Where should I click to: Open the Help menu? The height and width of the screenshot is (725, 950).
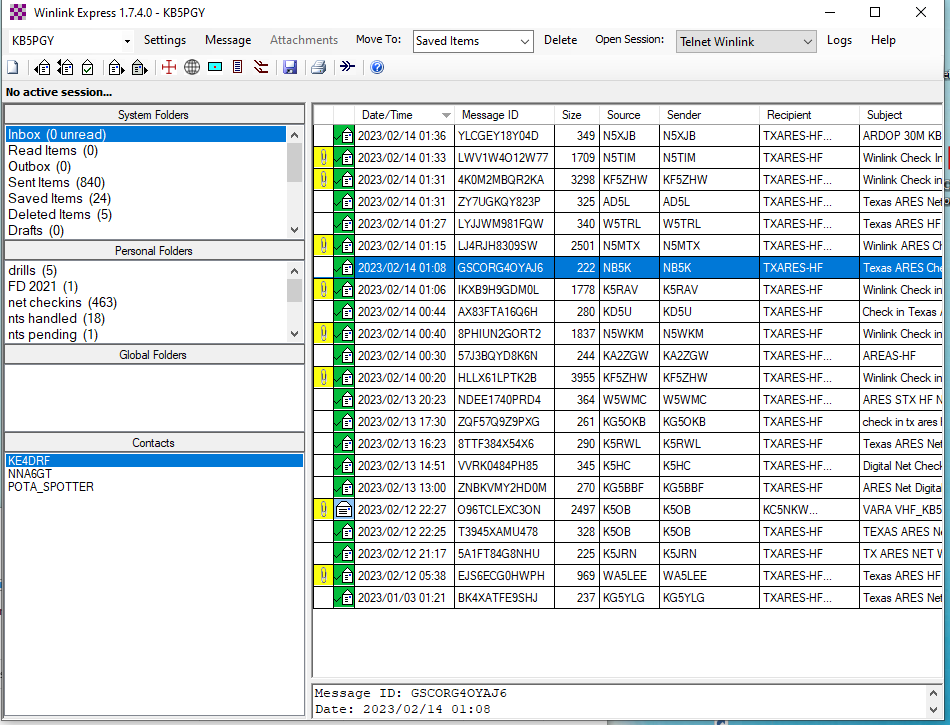pos(883,40)
